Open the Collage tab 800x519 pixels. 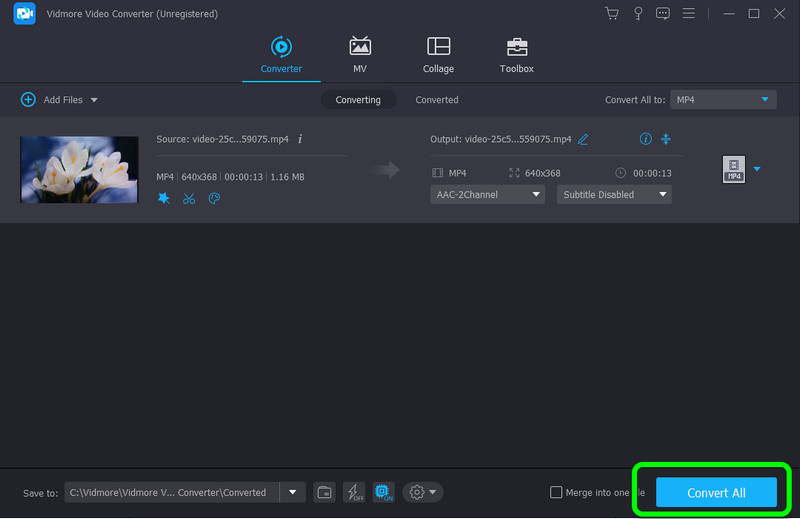pyautogui.click(x=438, y=55)
